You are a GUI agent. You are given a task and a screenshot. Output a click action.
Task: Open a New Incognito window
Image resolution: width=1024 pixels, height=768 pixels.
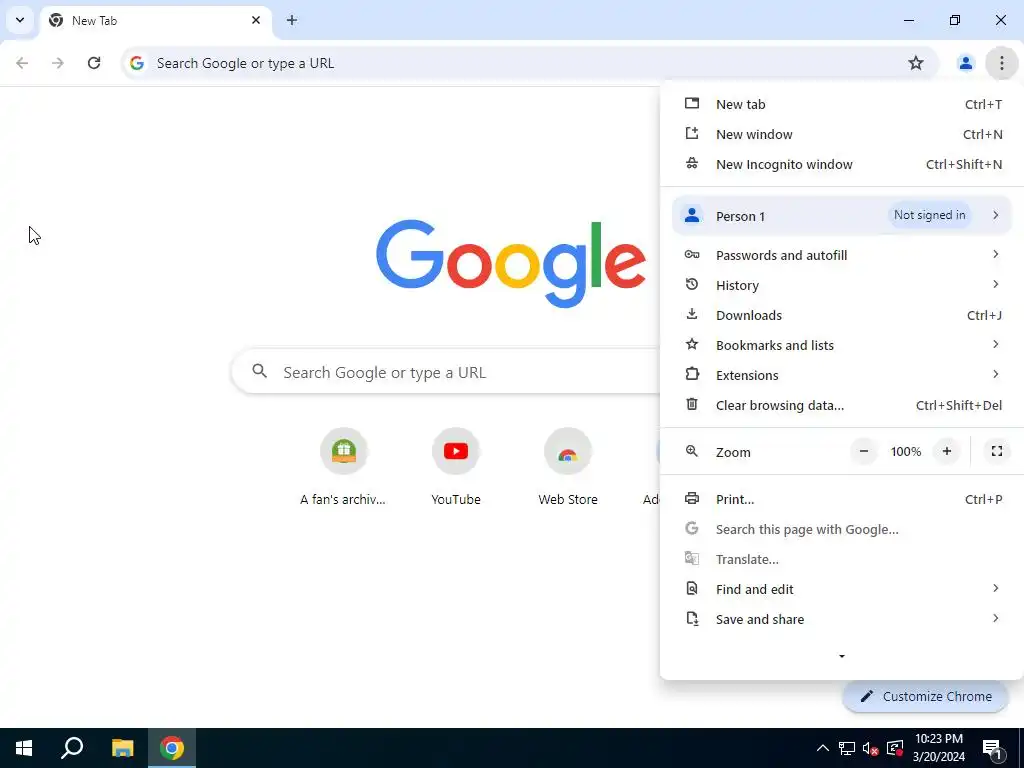[842, 165]
